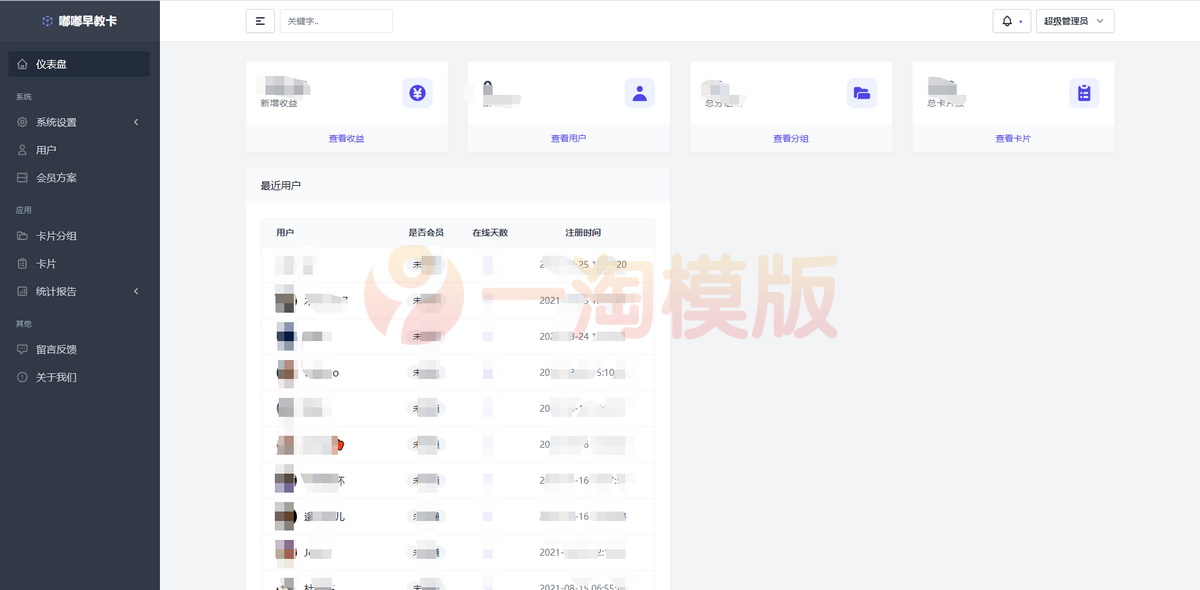The height and width of the screenshot is (590, 1200).
Task: Click the group folder icon on stats card
Action: point(862,93)
